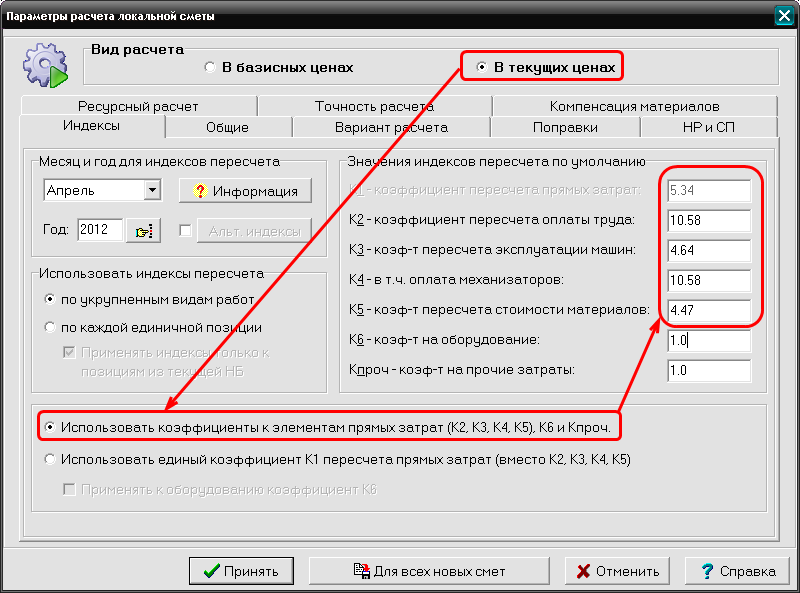This screenshot has height=593, width=800.
Task: Click the K4 mechanics pay field
Action: (709, 280)
